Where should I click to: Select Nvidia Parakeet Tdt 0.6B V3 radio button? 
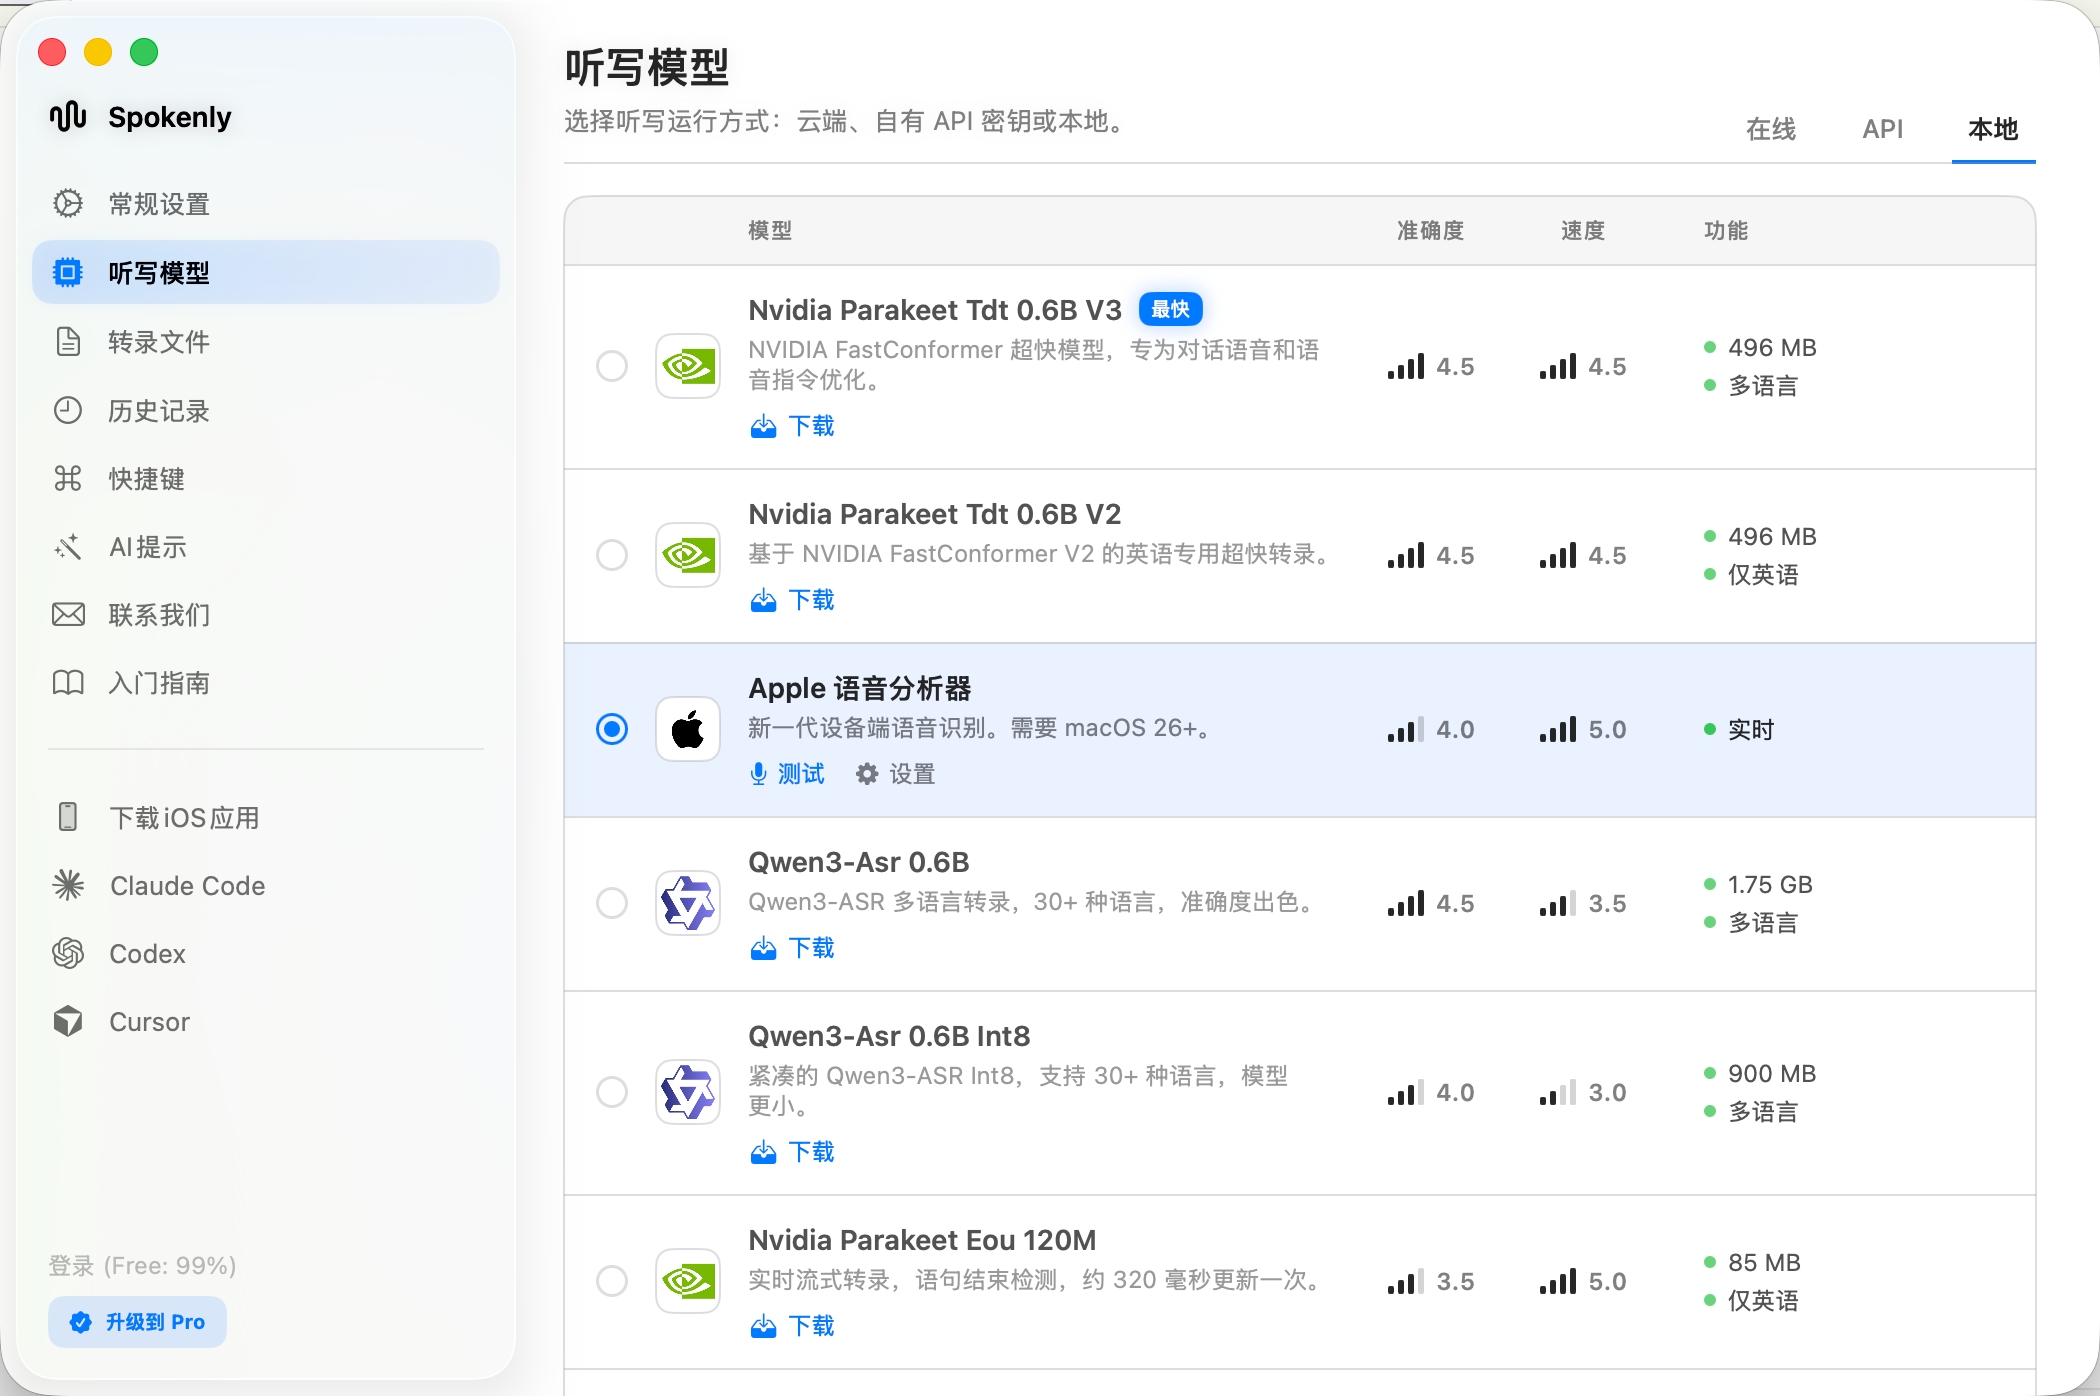click(612, 366)
